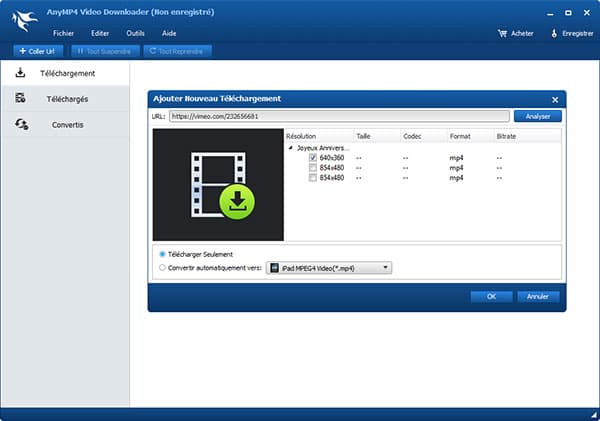Select the Télécharger Seulement radio button
This screenshot has width=600, height=421.
[x=163, y=254]
